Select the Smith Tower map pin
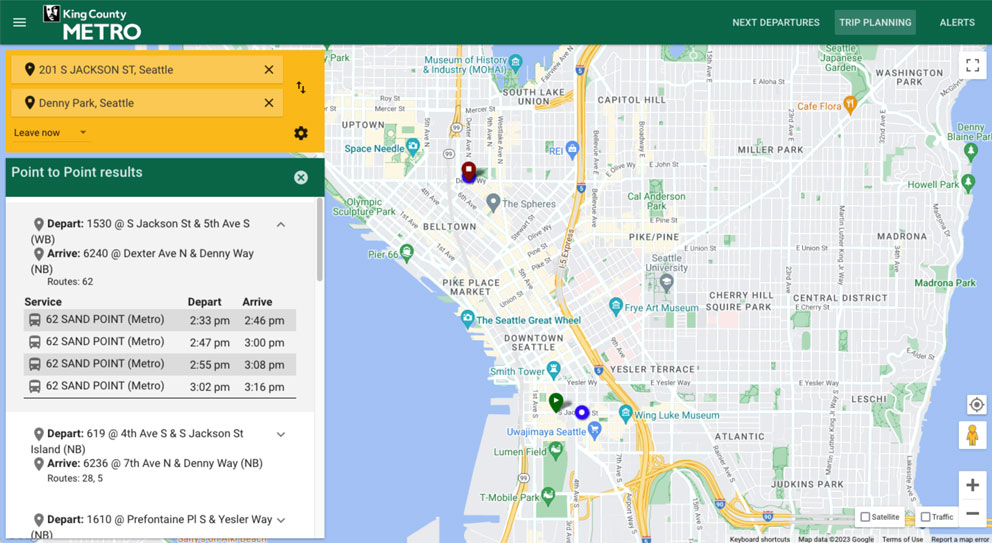992x543 pixels. [554, 370]
